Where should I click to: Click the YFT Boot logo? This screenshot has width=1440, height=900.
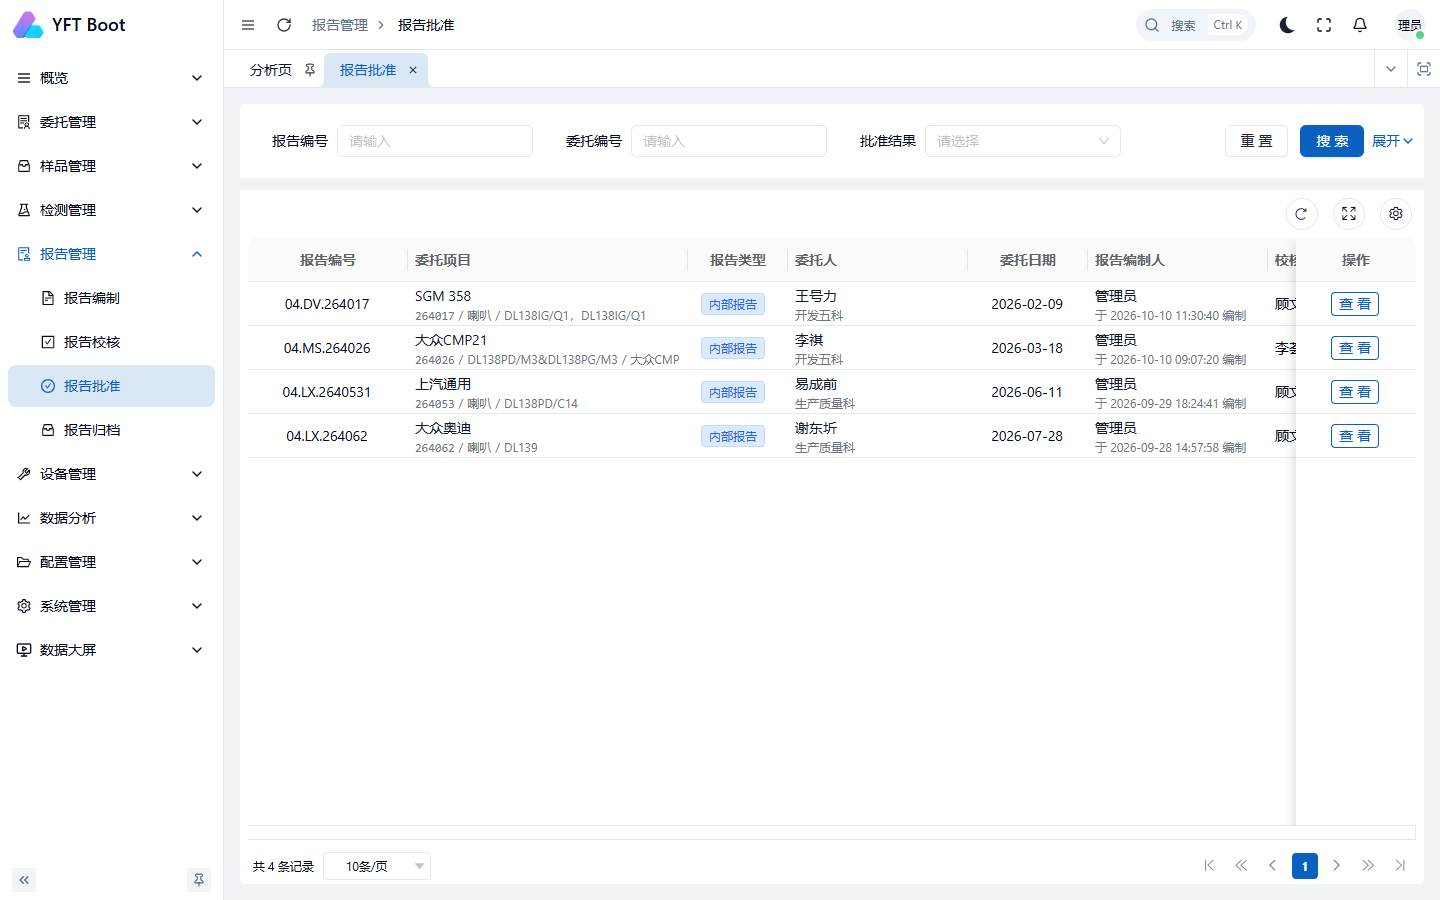[70, 25]
